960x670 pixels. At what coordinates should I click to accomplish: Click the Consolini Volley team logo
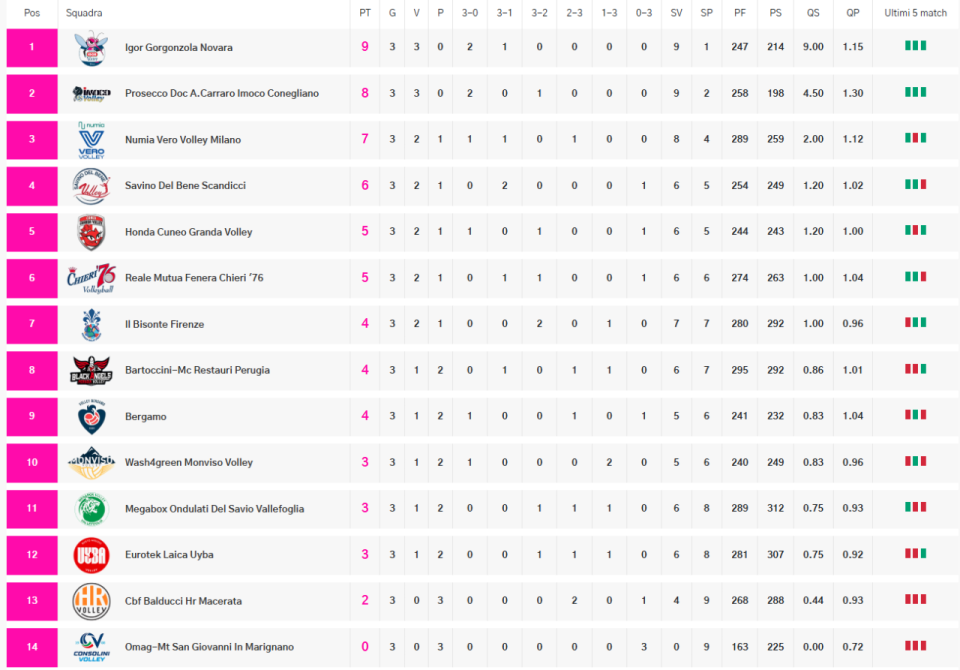click(91, 647)
